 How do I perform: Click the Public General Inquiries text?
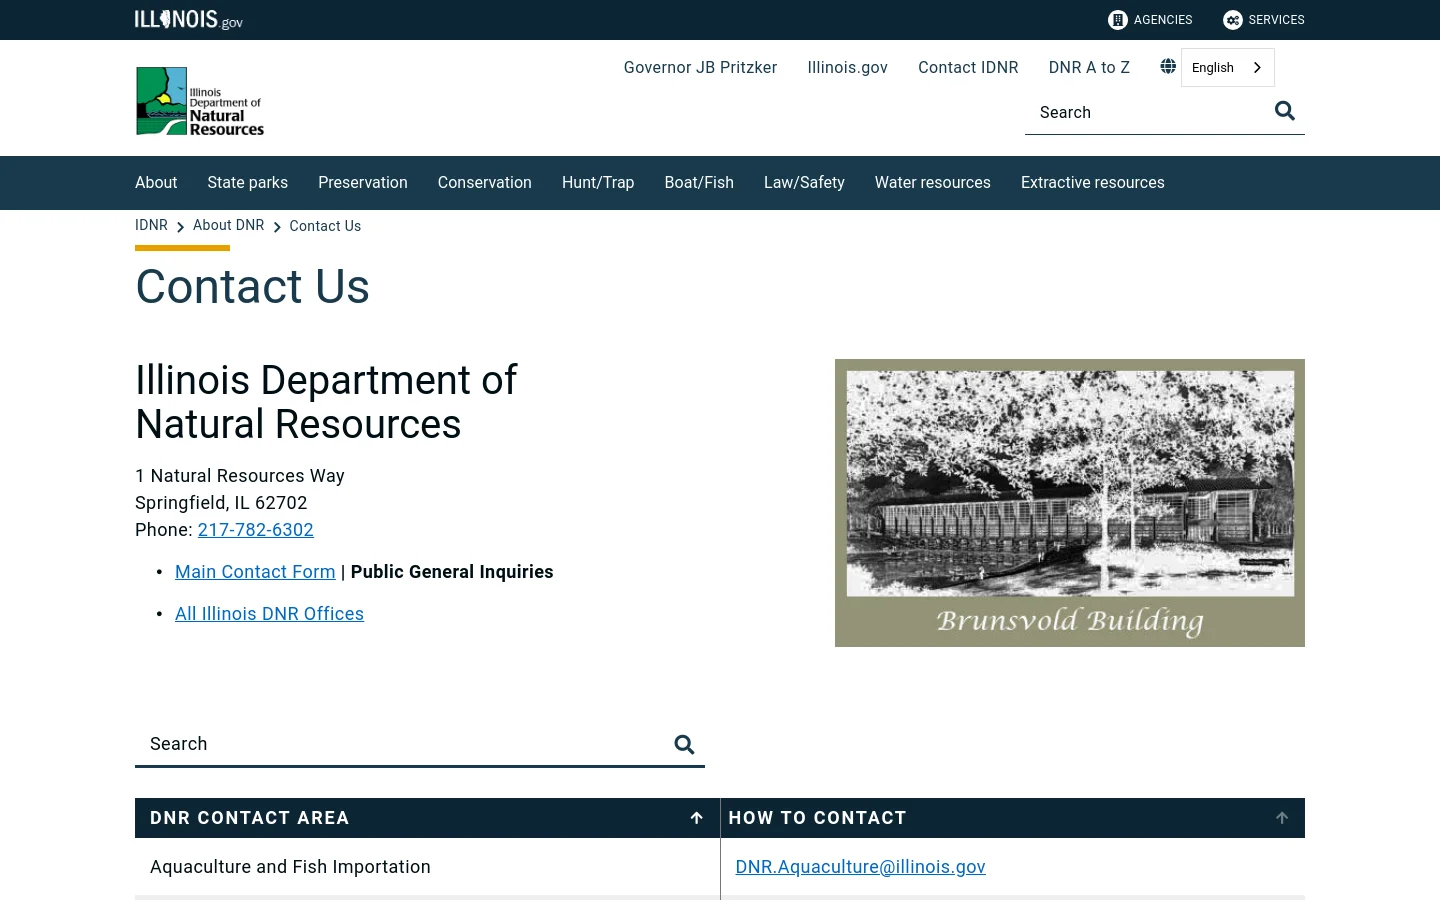pyautogui.click(x=452, y=572)
